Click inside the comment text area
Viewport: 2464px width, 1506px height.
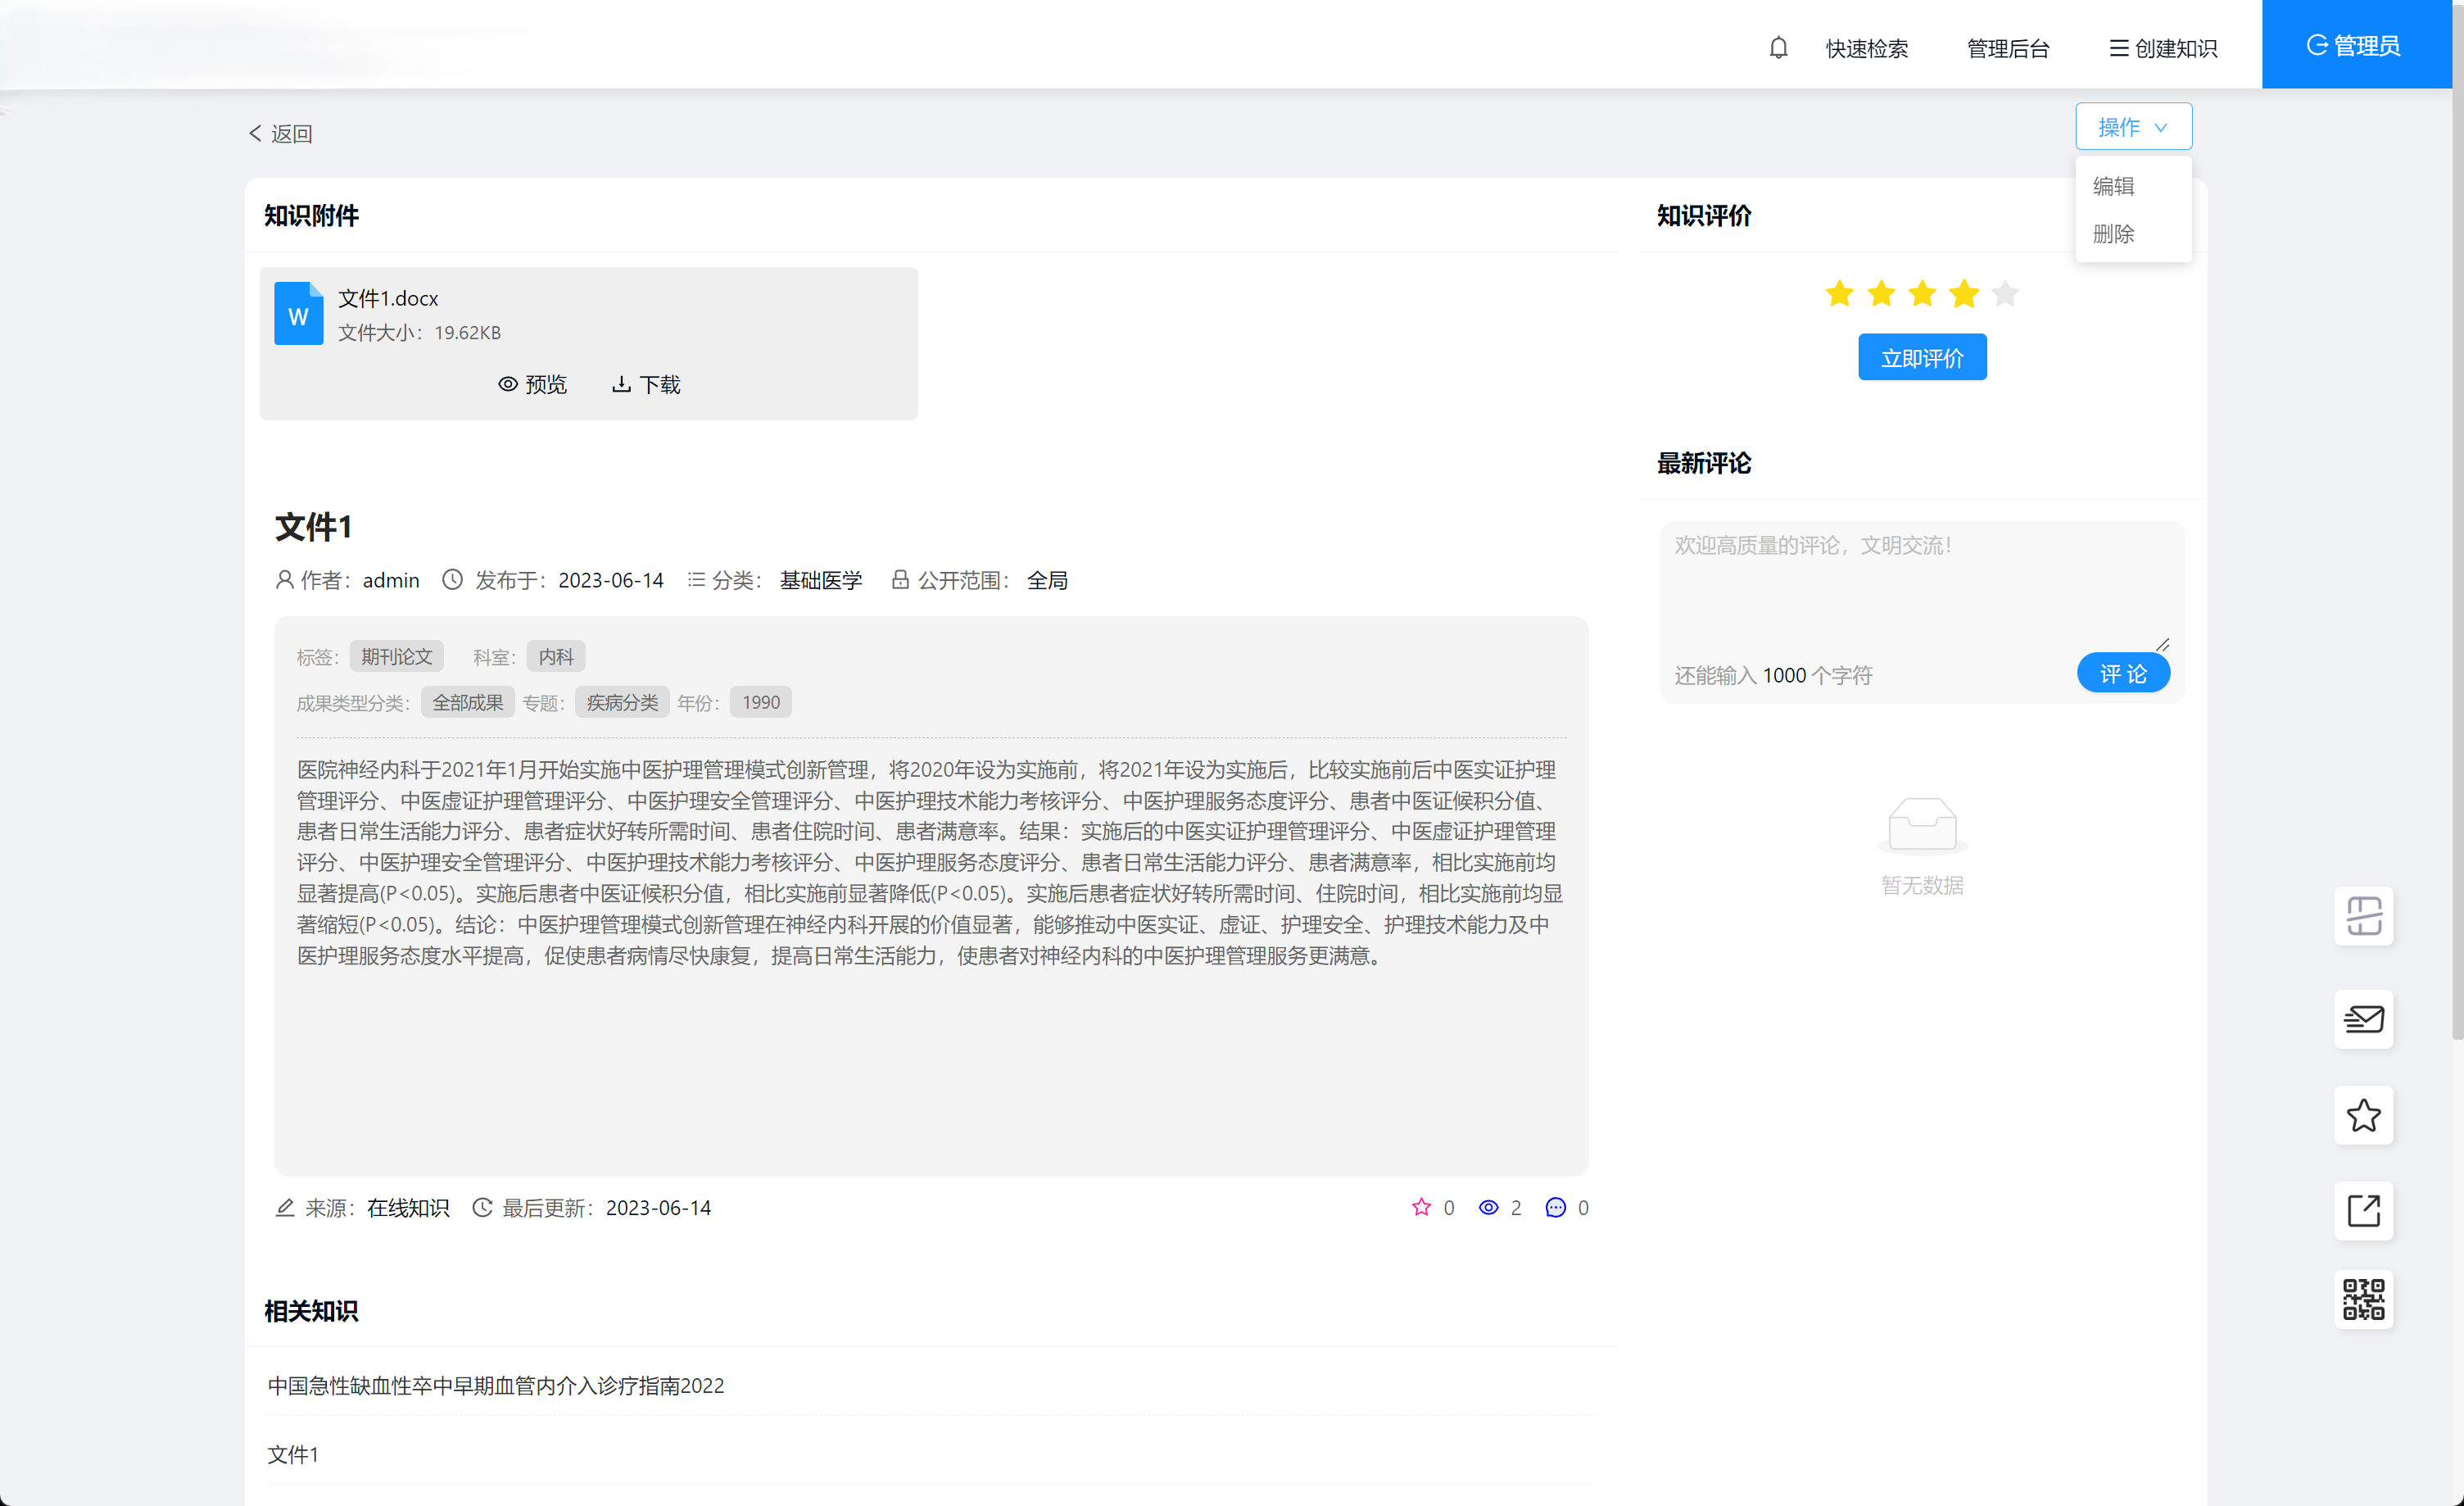click(1920, 590)
